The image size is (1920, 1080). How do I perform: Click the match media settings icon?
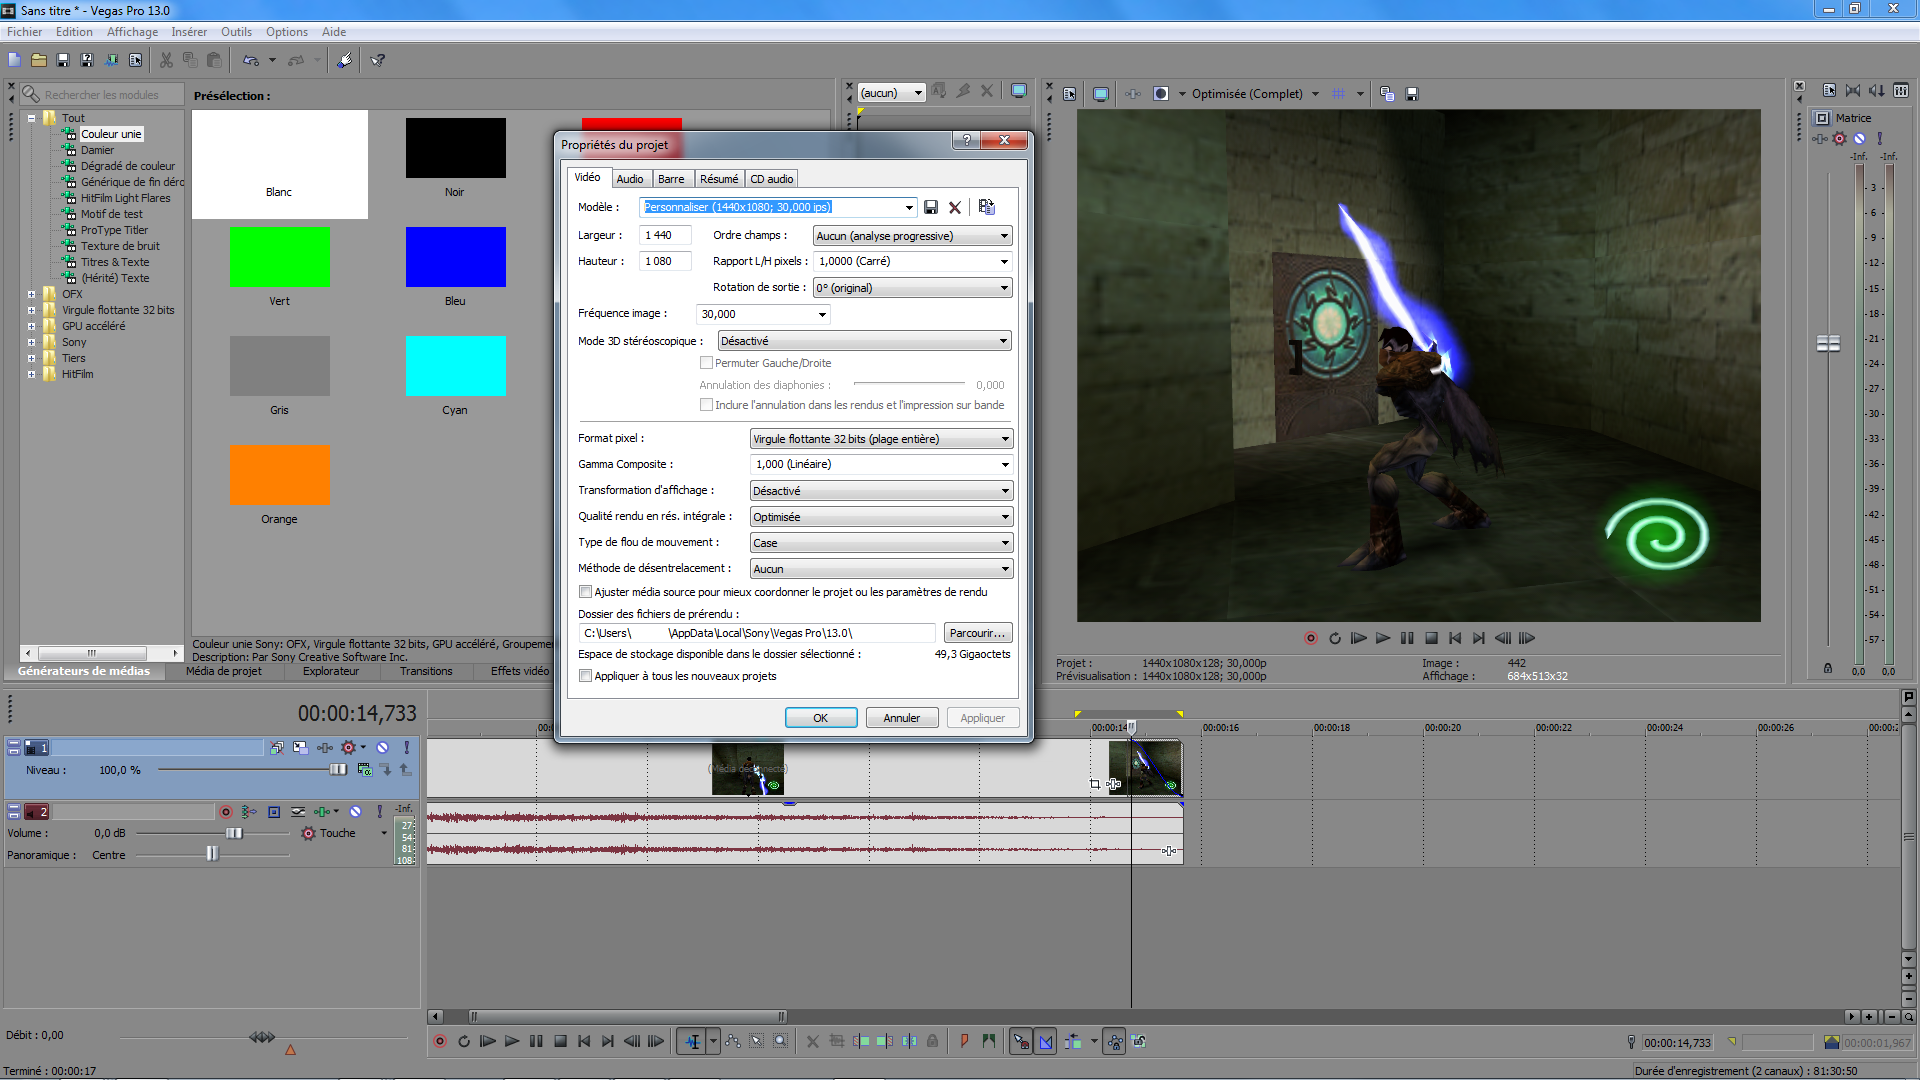987,207
